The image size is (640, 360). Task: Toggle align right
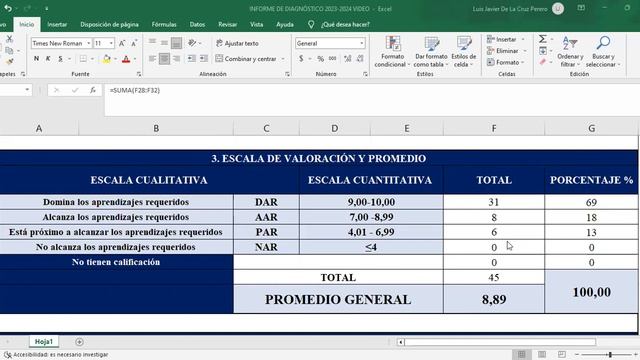point(176,59)
